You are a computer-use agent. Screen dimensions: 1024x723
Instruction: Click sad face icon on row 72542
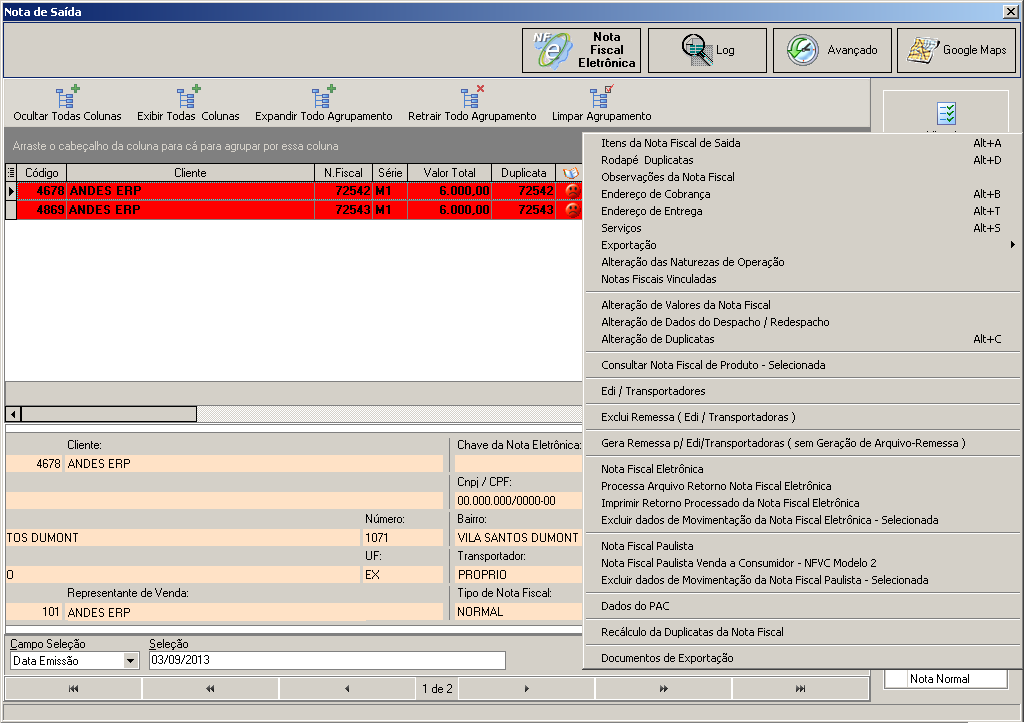[x=572, y=191]
